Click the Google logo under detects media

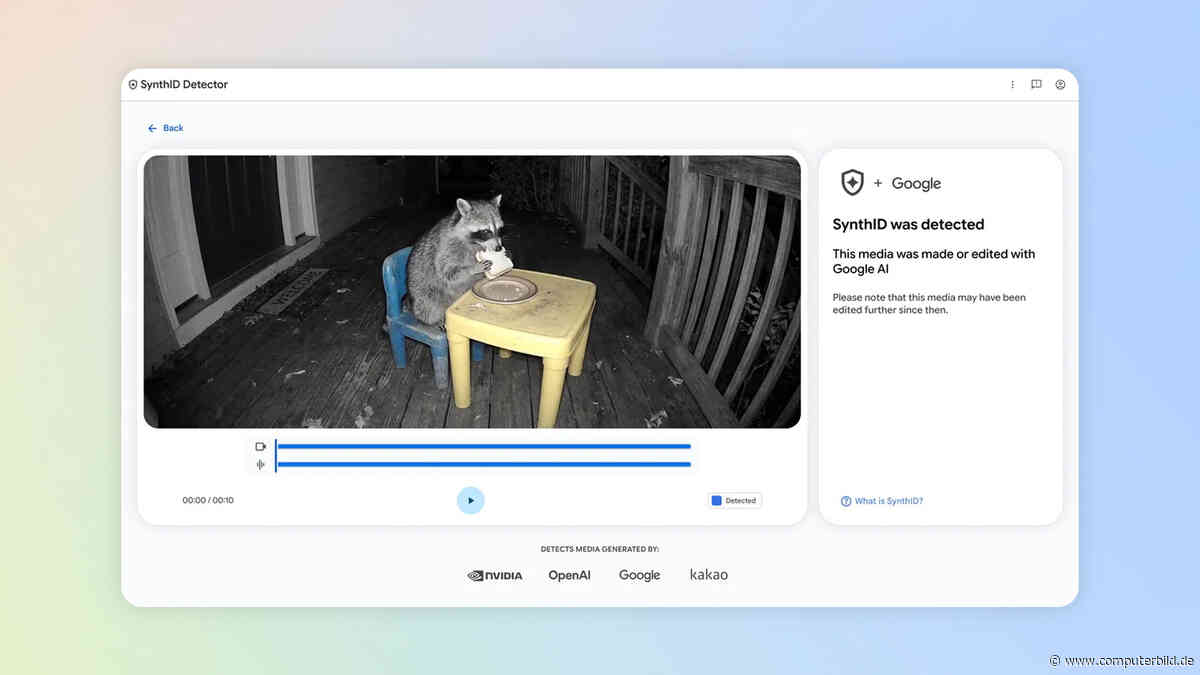click(x=639, y=575)
